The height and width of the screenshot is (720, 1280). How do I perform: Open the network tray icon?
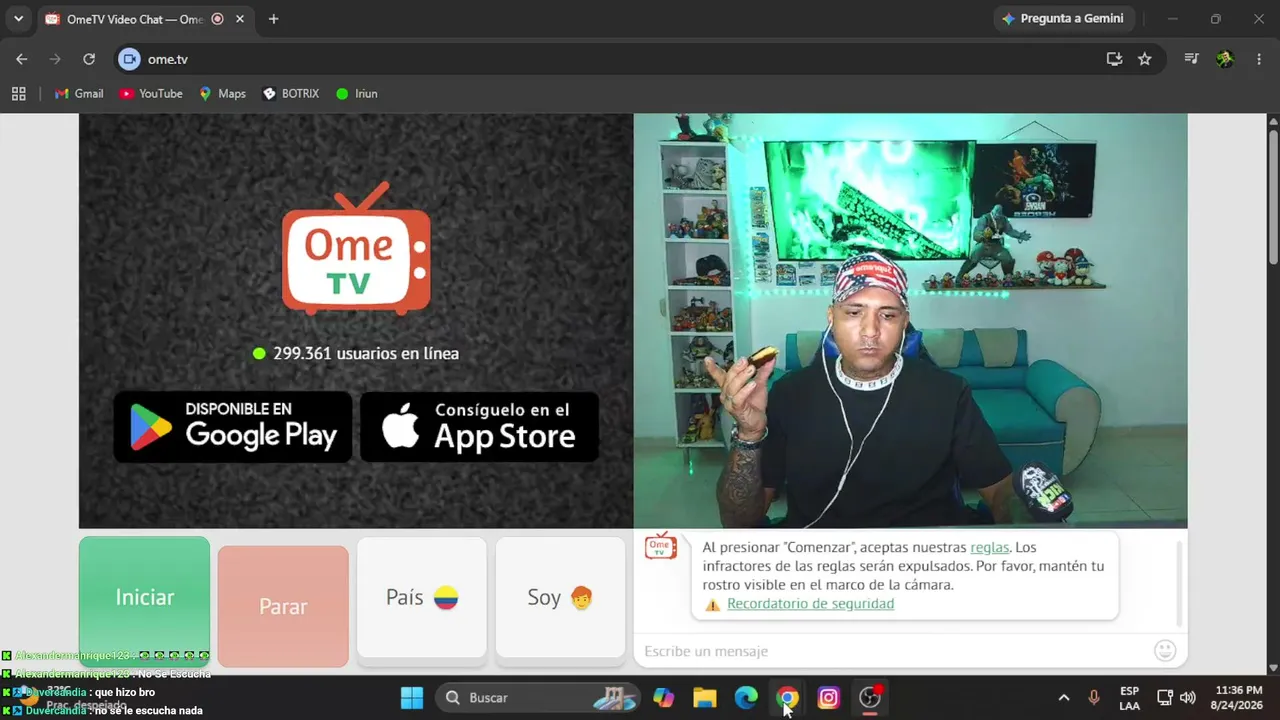(x=1165, y=698)
